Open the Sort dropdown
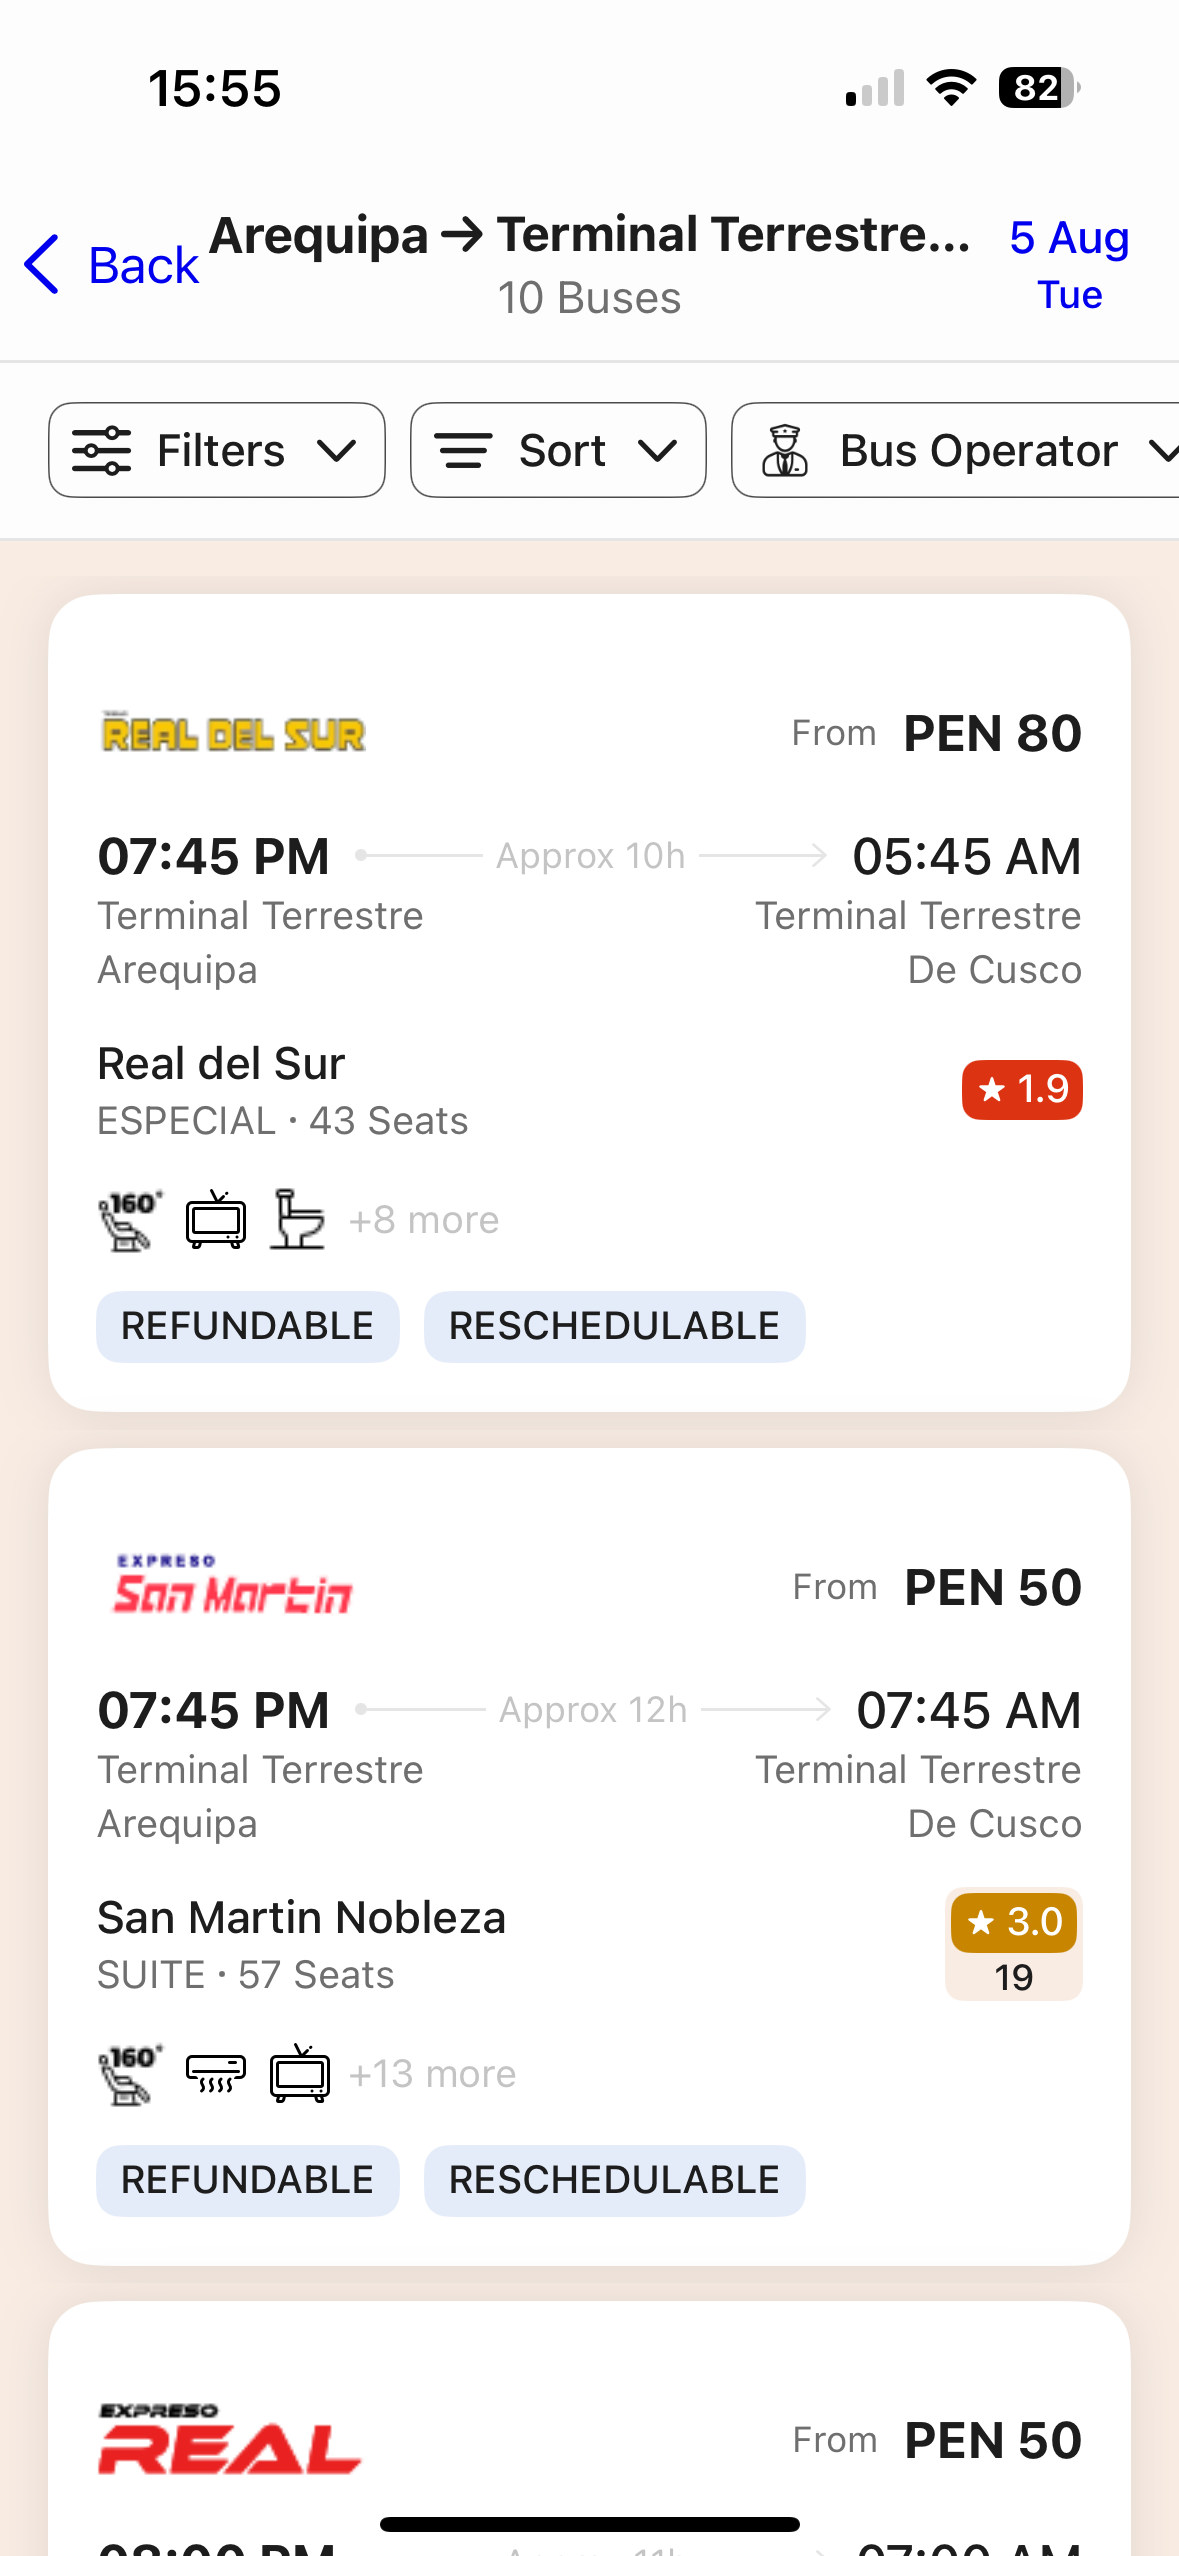The image size is (1179, 2556). [558, 450]
